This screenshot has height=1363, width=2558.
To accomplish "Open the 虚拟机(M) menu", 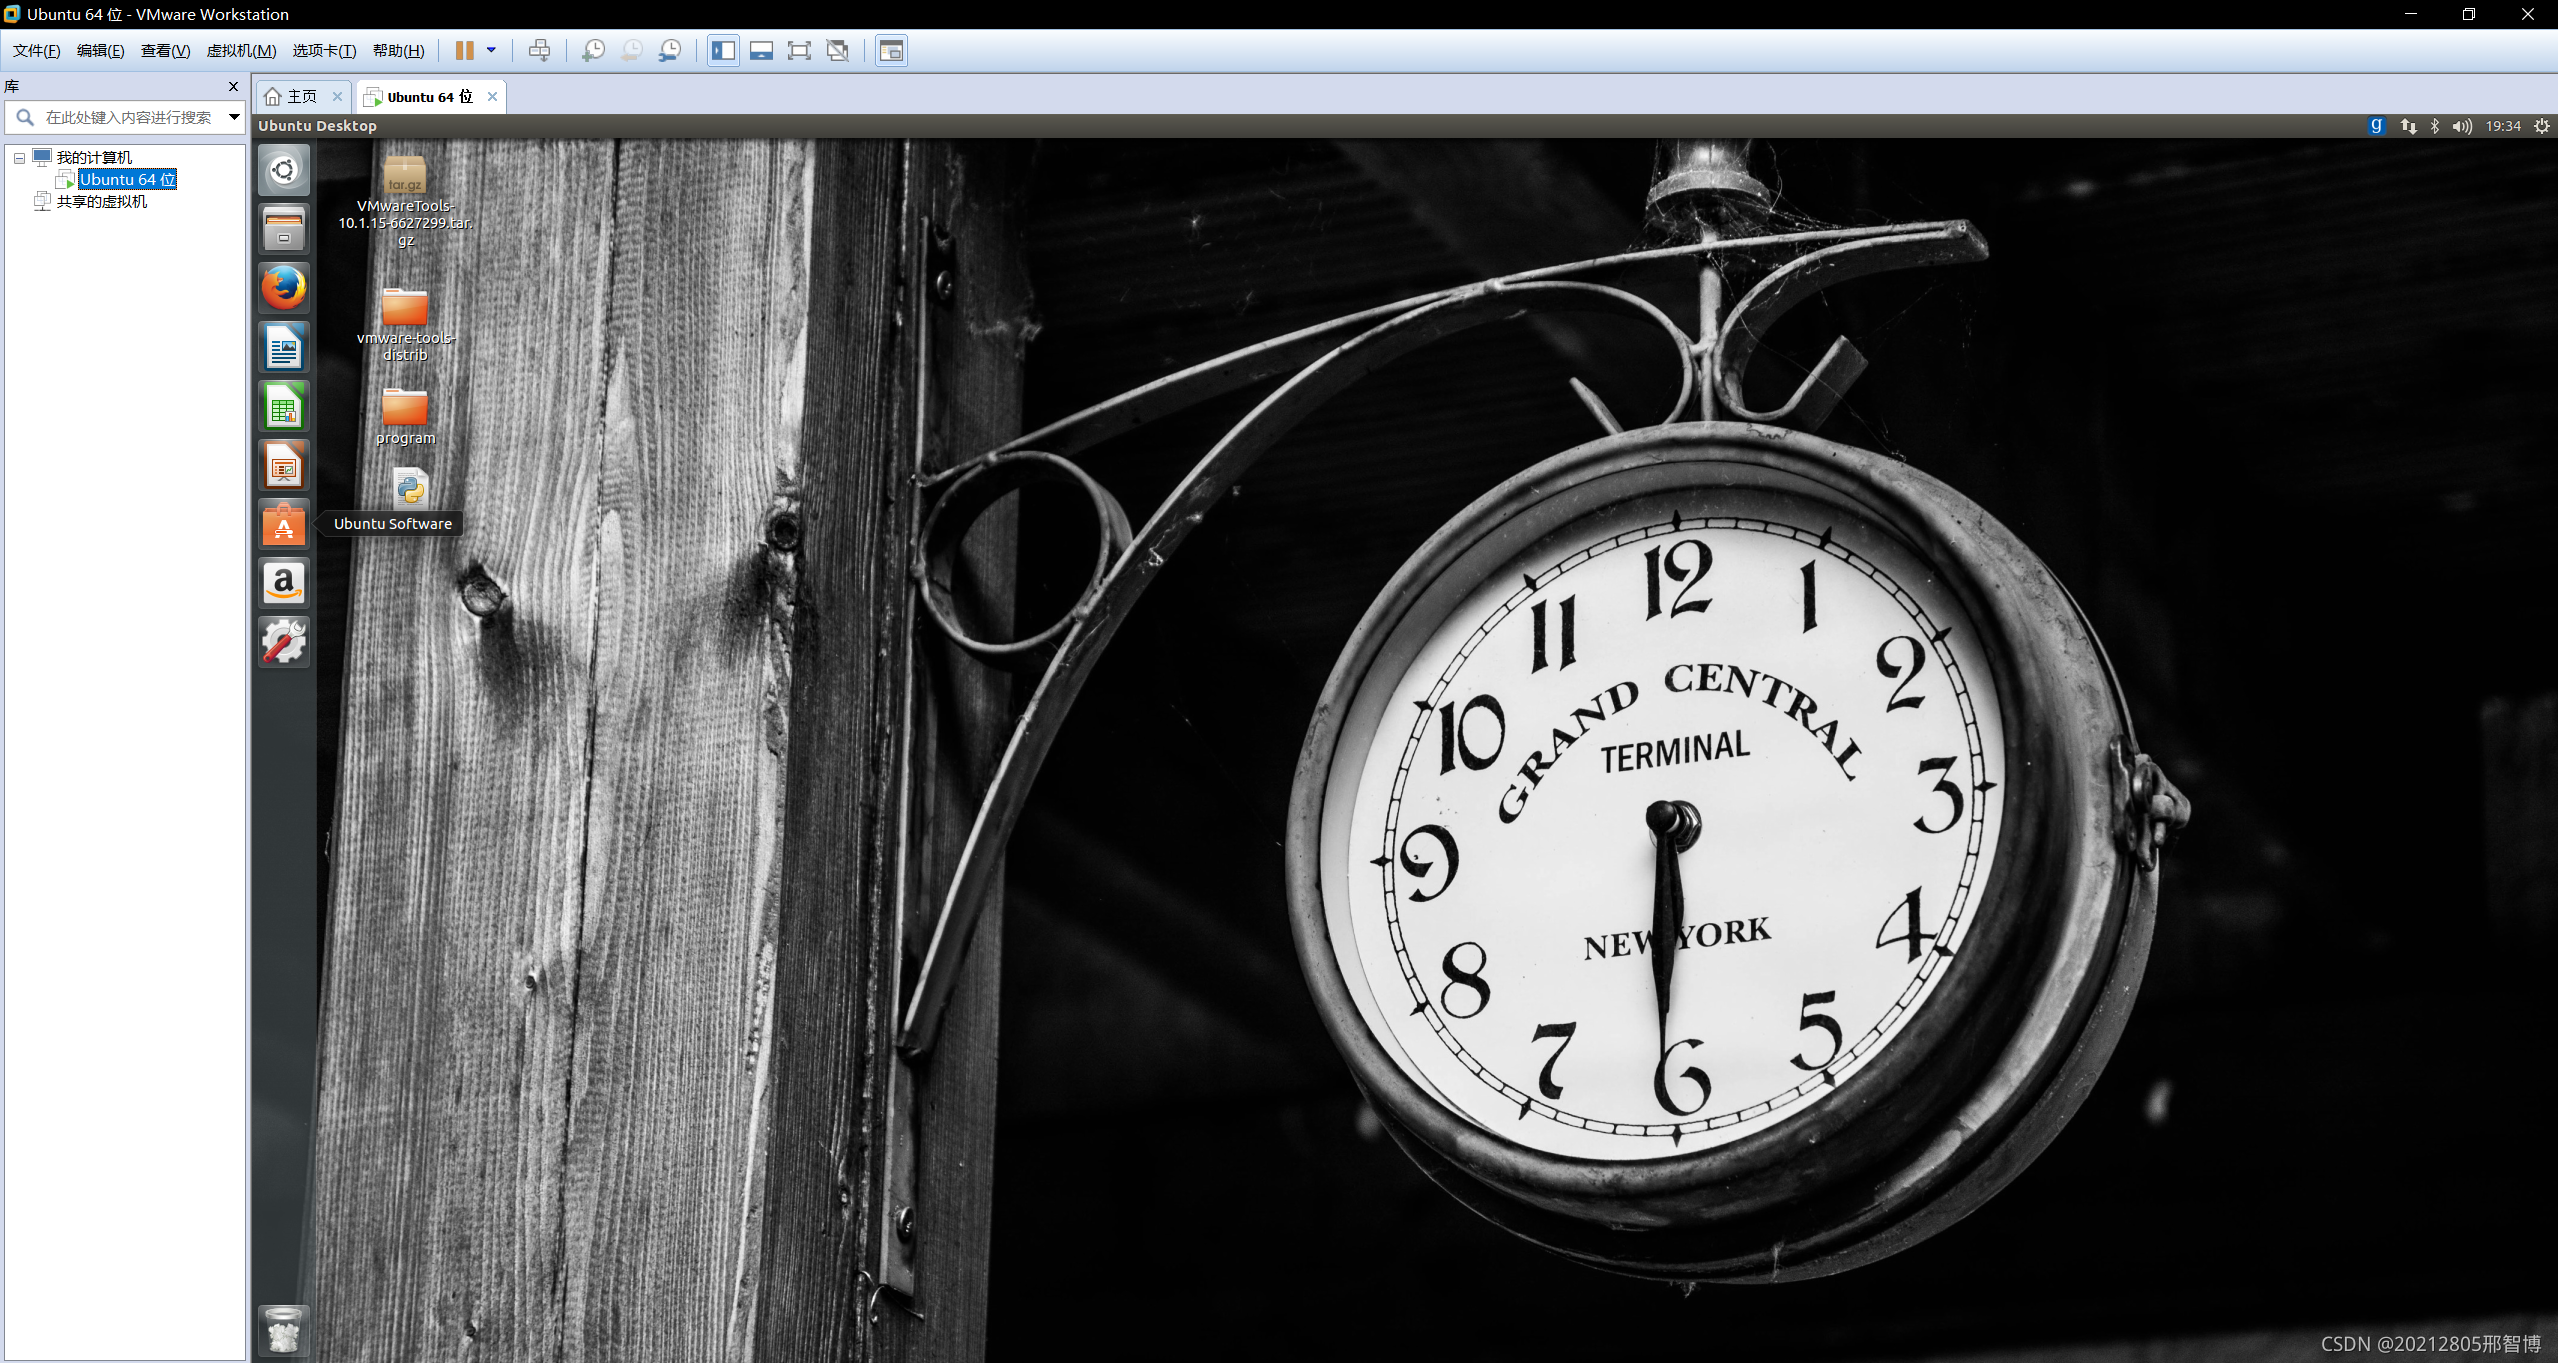I will (241, 51).
